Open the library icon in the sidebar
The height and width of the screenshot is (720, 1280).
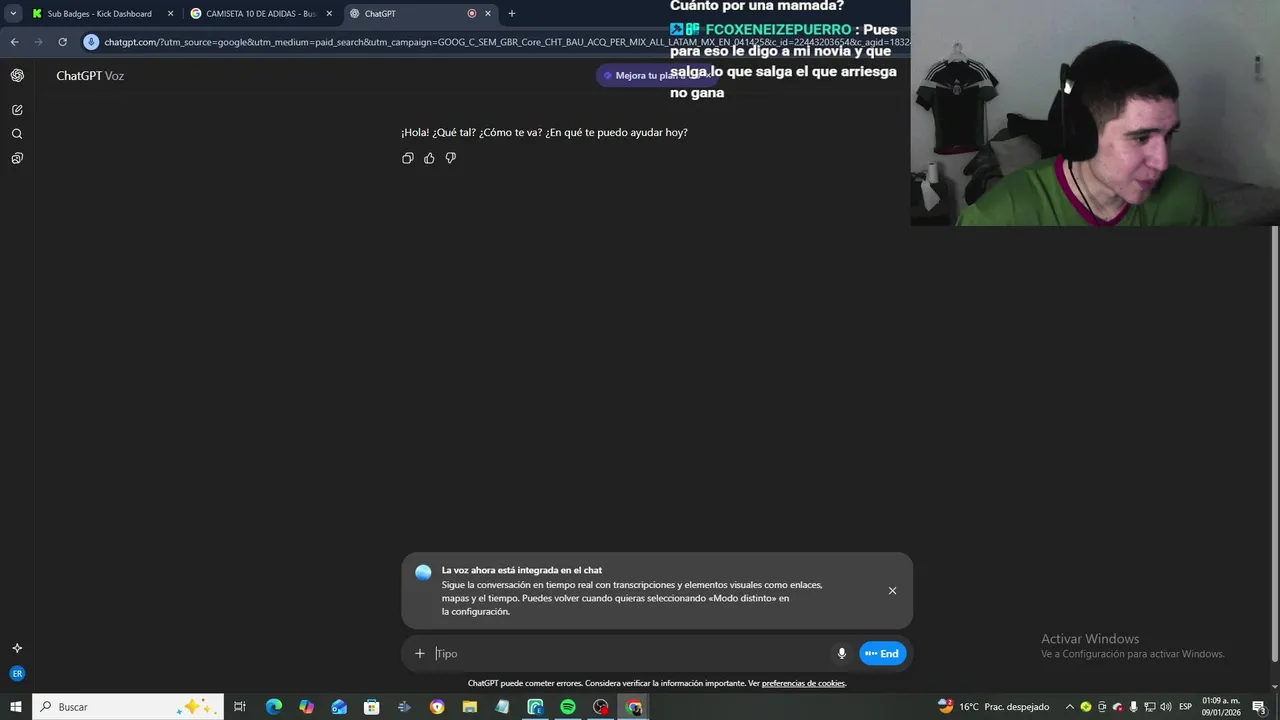click(17, 158)
